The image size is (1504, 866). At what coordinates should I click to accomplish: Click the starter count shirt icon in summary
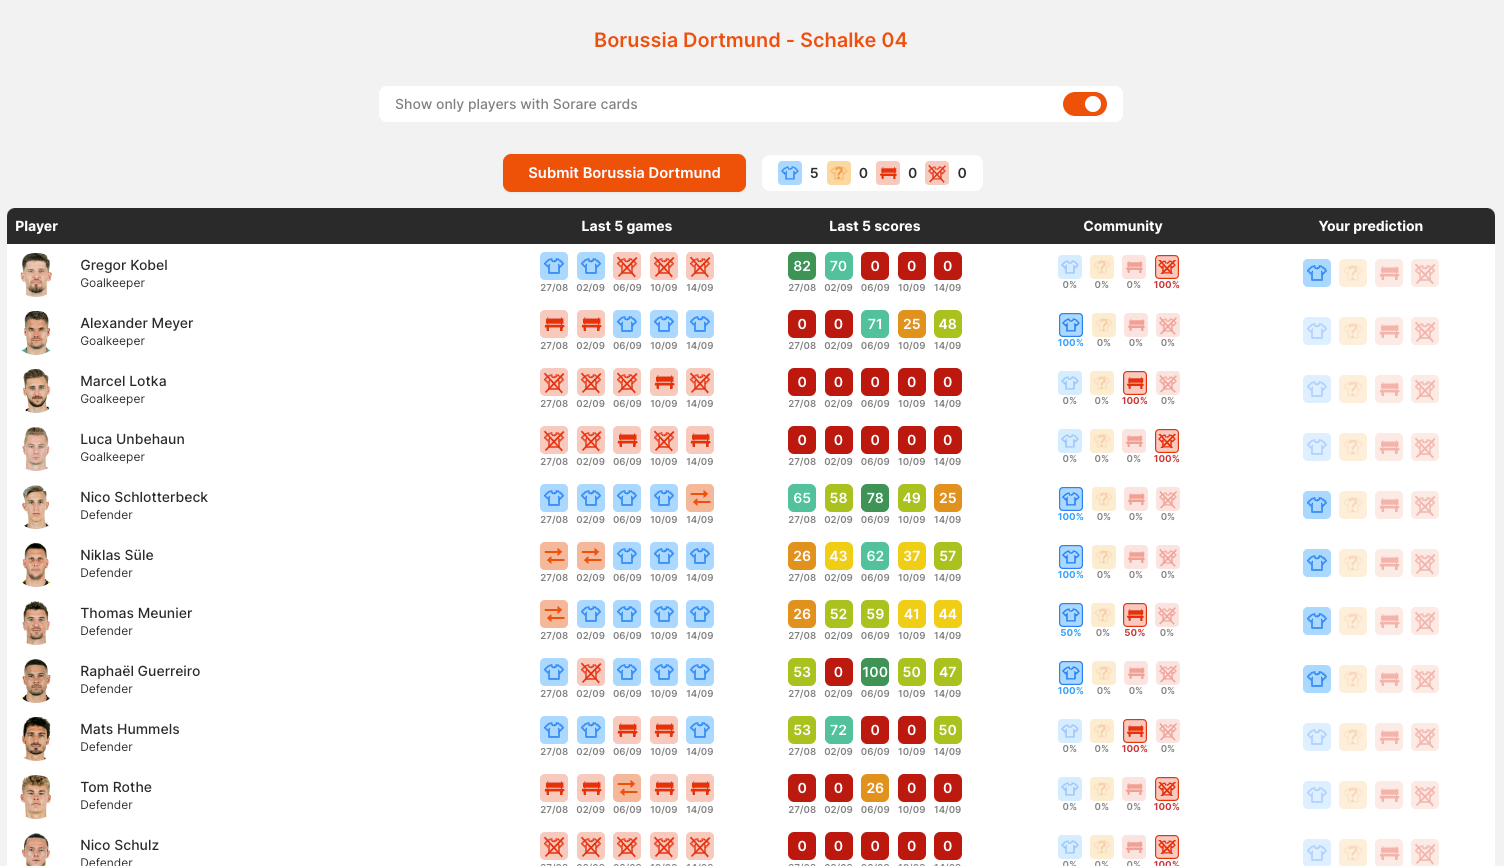pyautogui.click(x=790, y=173)
